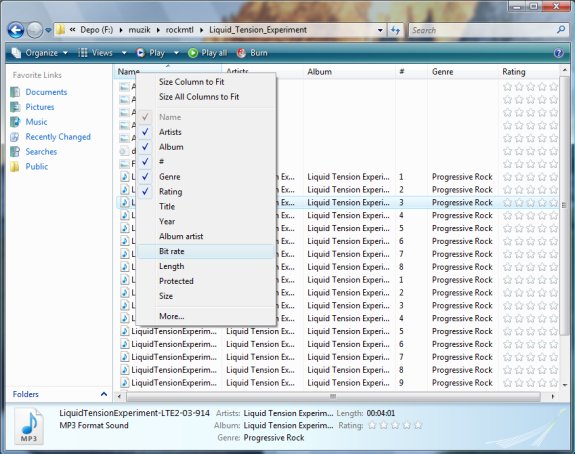Click the search magnifier icon
The width and height of the screenshot is (575, 454).
[x=561, y=30]
